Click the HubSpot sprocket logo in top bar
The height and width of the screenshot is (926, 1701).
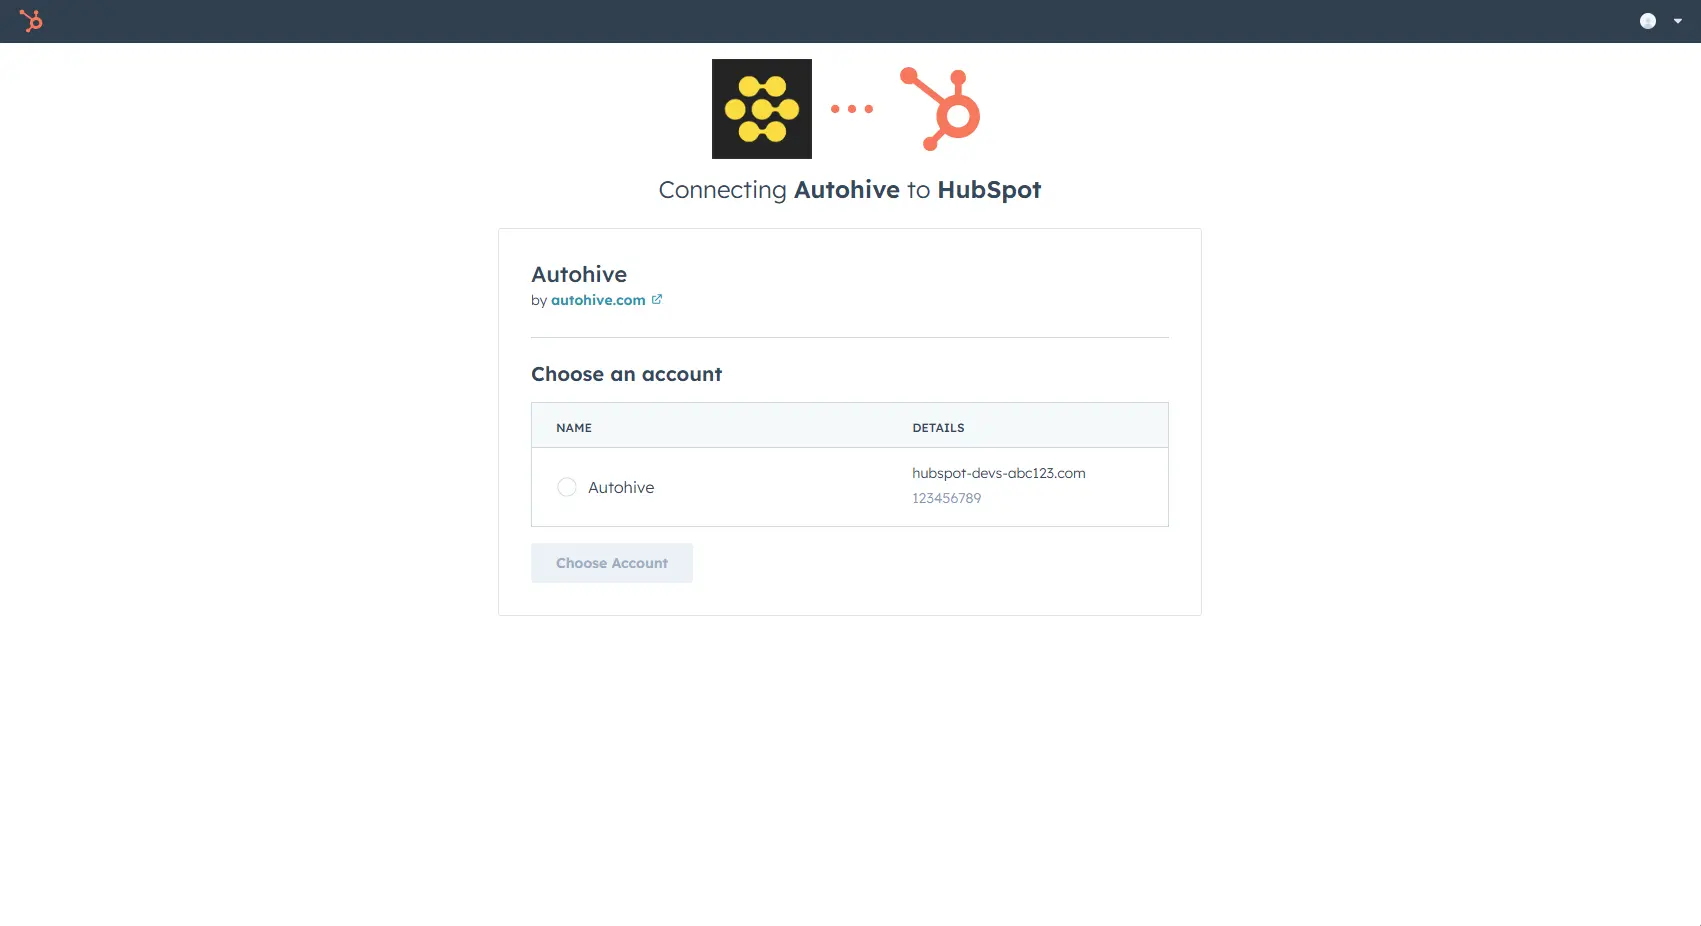coord(31,21)
